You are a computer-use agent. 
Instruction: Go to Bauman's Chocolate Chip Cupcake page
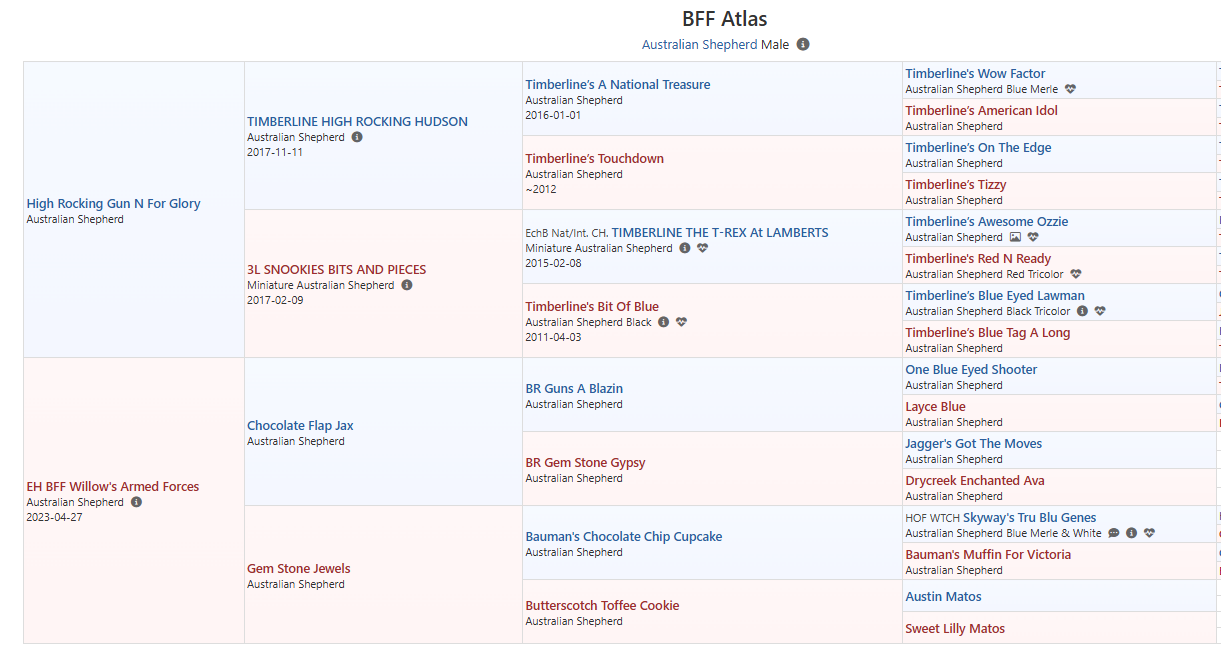point(623,537)
